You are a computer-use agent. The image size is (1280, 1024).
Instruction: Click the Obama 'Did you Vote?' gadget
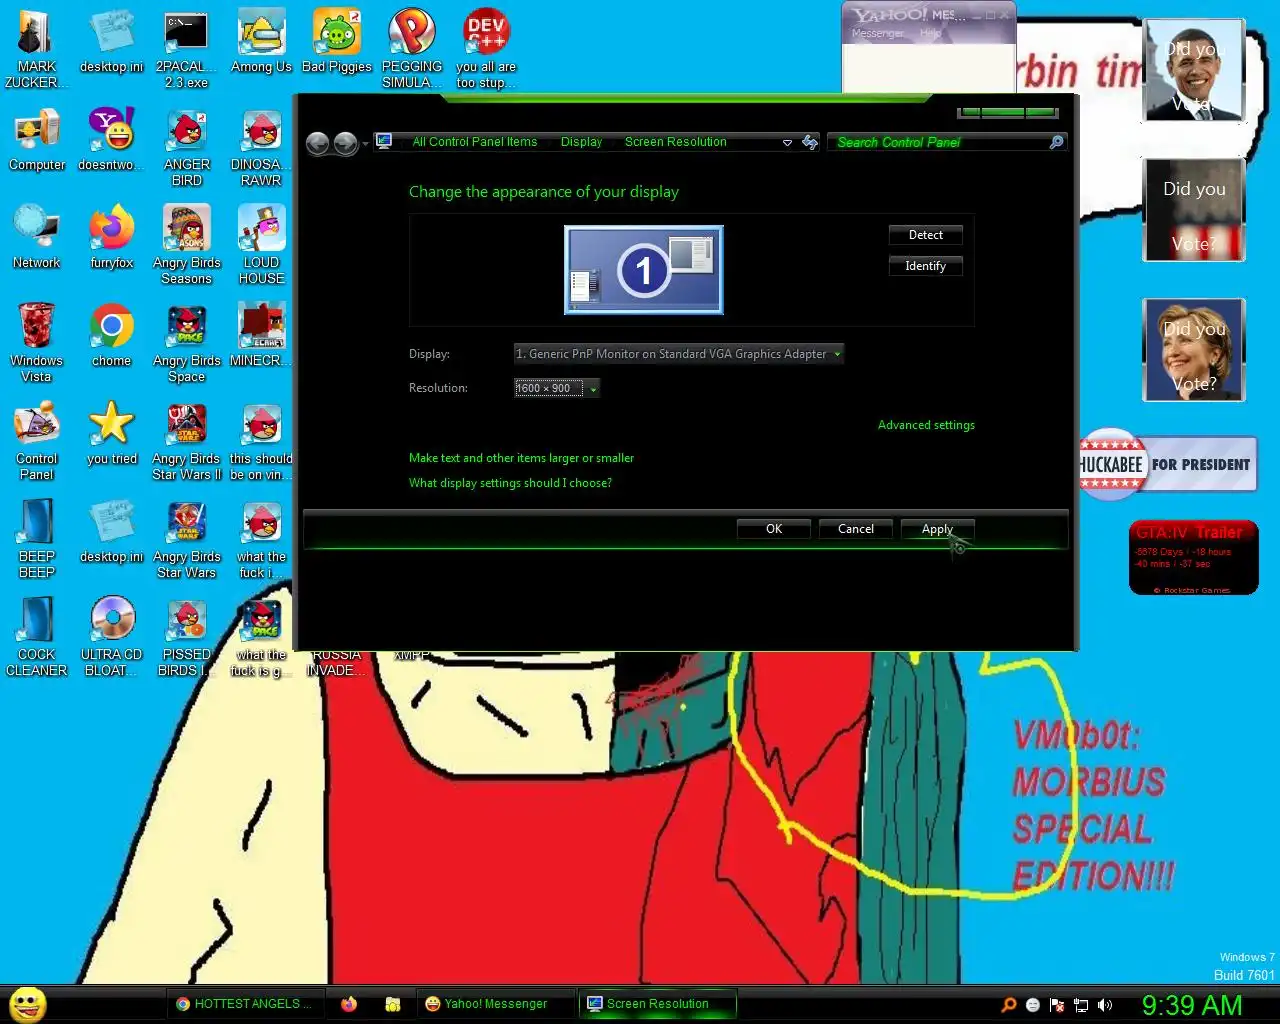pyautogui.click(x=1194, y=70)
